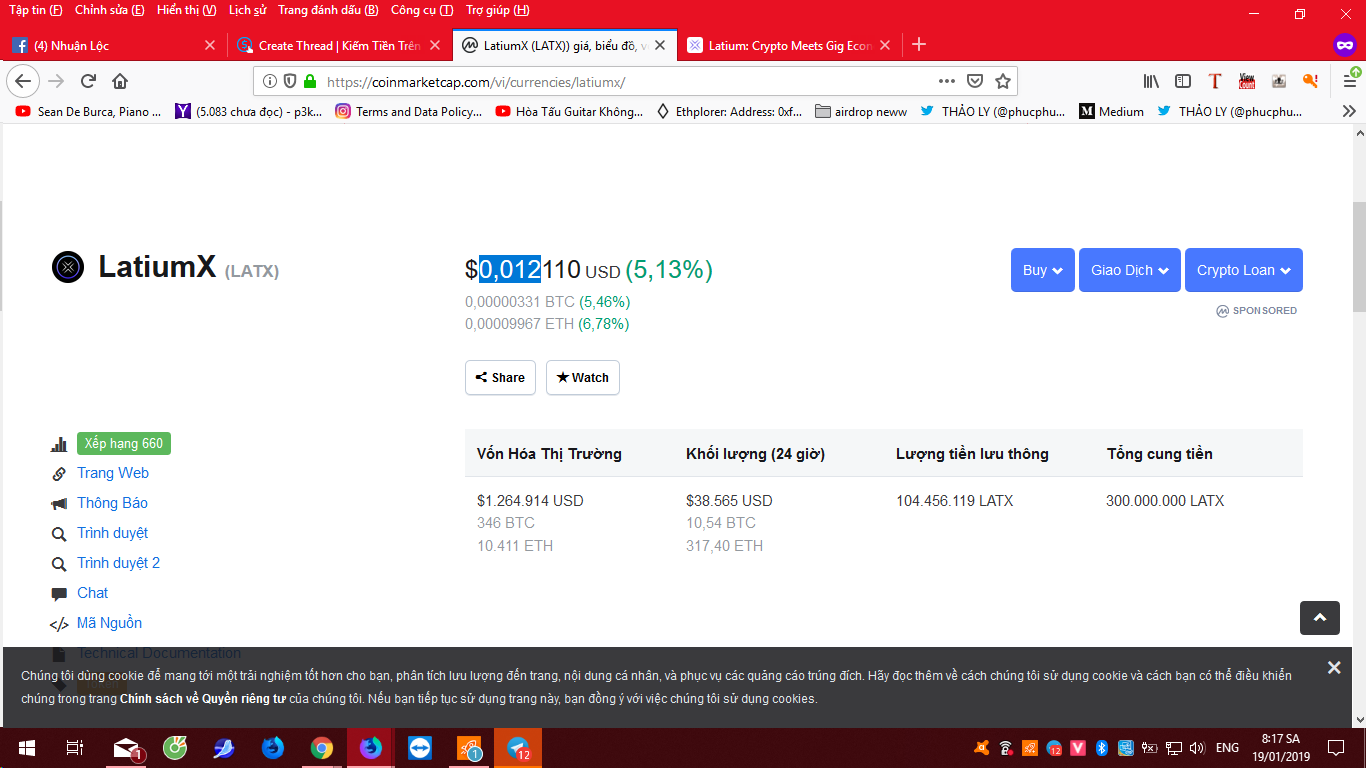
Task: Open page actions three-dot menu
Action: 947,81
